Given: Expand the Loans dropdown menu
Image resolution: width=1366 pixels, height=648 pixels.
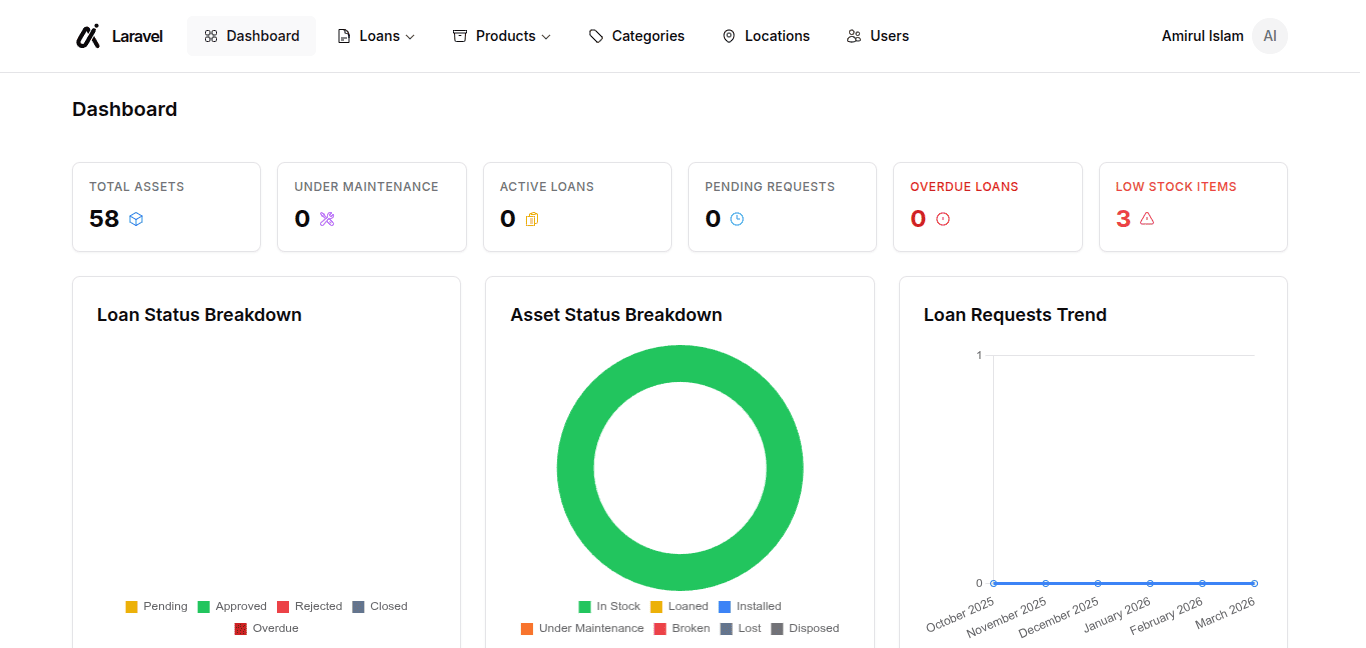Looking at the screenshot, I should (376, 36).
